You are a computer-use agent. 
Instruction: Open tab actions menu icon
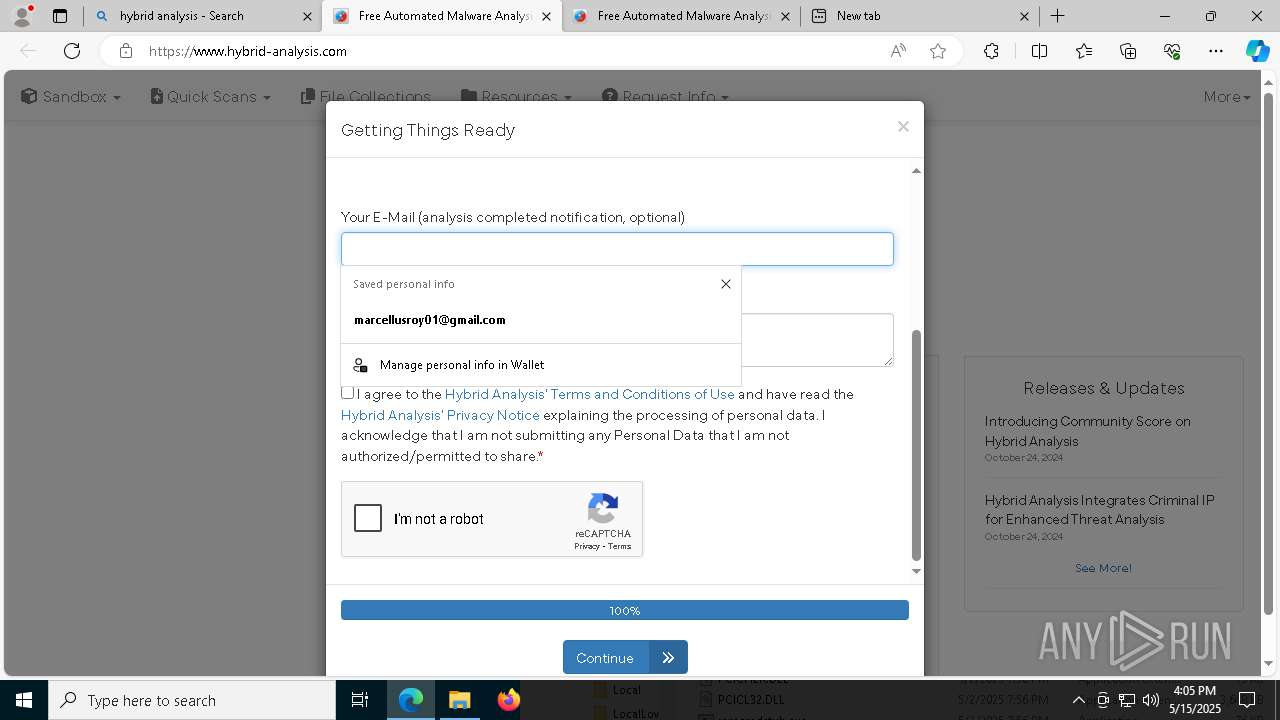click(x=60, y=16)
